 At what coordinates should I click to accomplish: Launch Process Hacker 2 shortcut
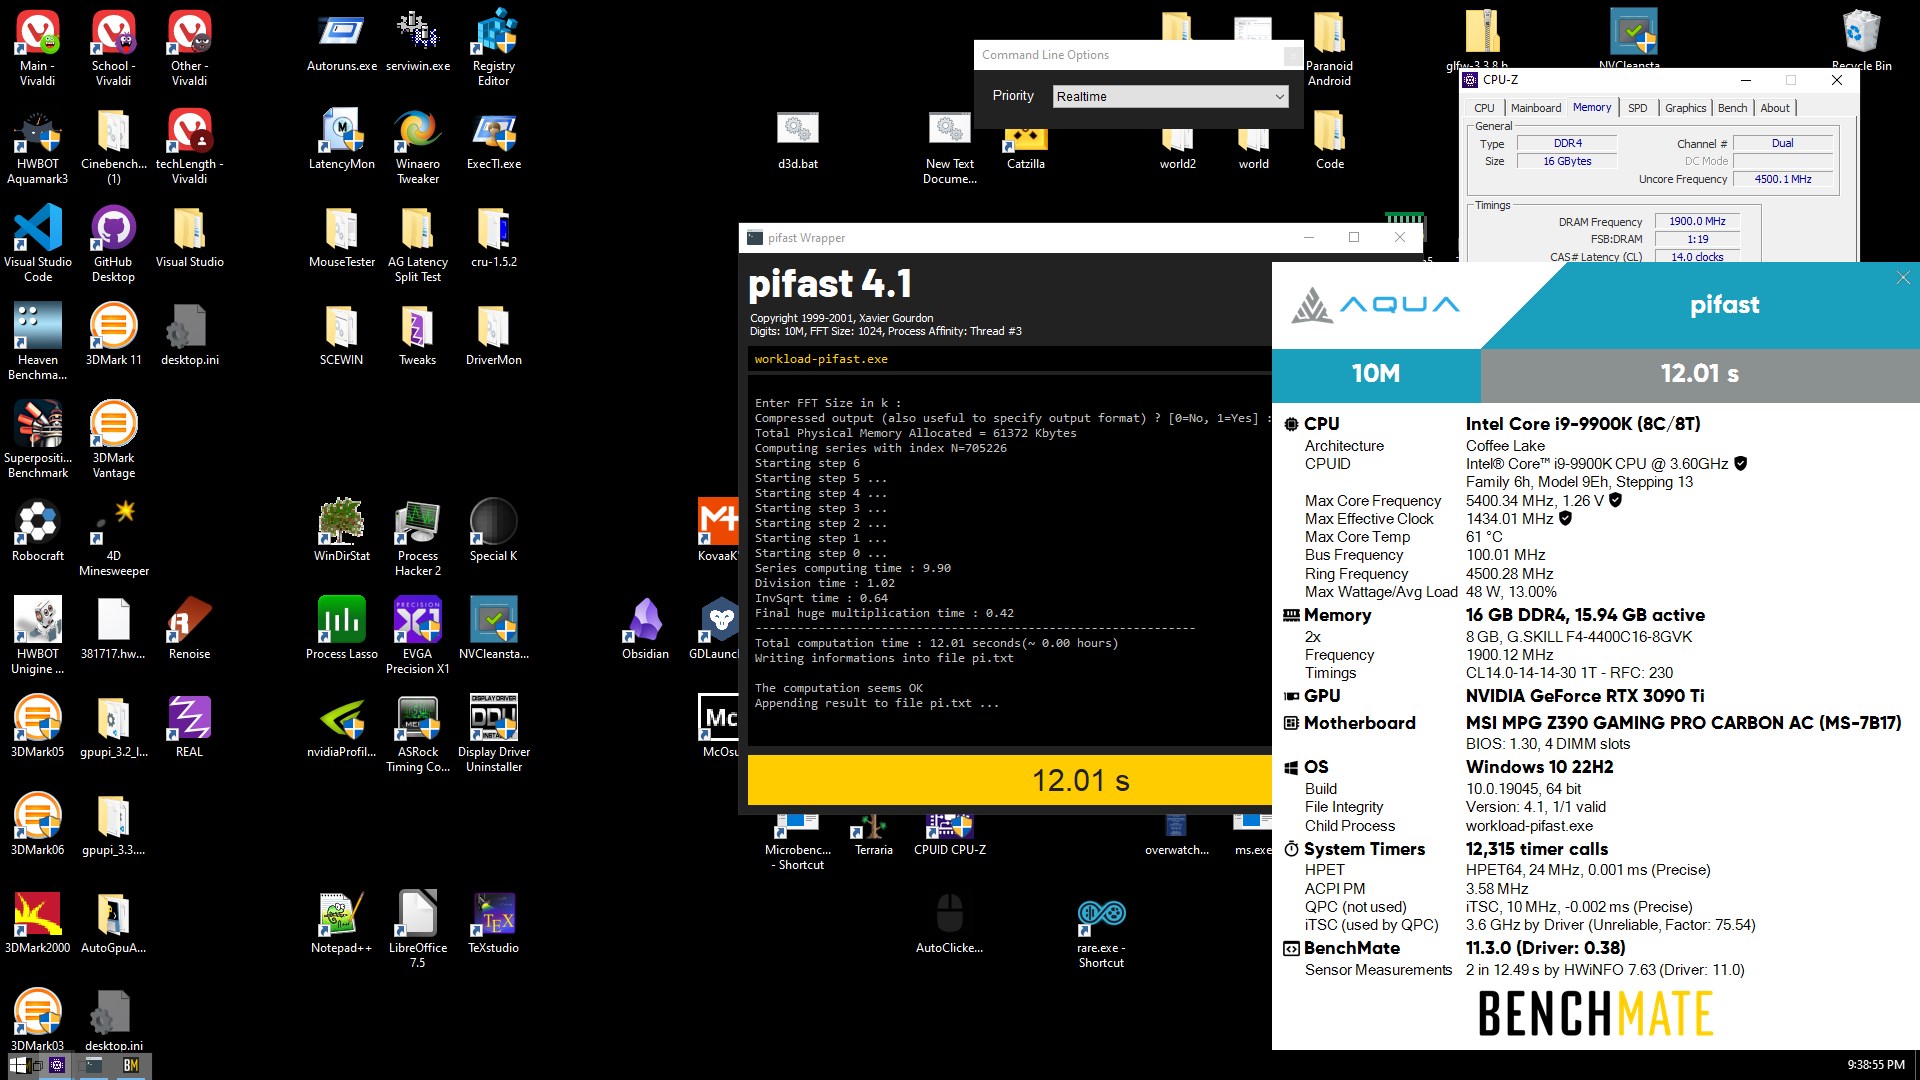[418, 538]
